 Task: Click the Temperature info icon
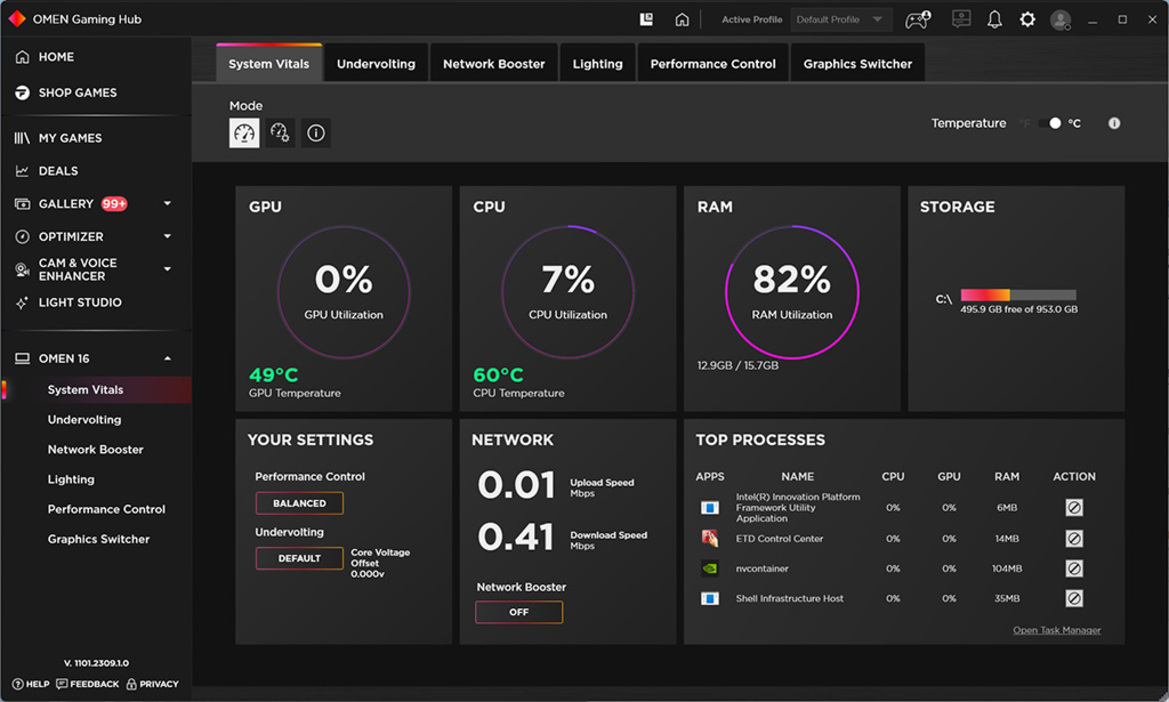click(1114, 123)
